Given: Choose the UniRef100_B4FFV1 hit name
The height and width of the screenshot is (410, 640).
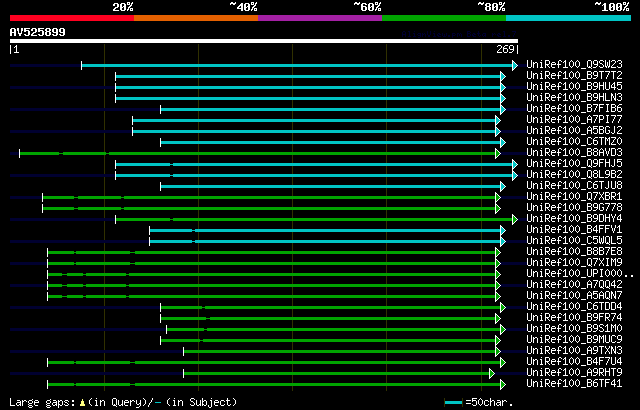Looking at the screenshot, I should 574,230.
